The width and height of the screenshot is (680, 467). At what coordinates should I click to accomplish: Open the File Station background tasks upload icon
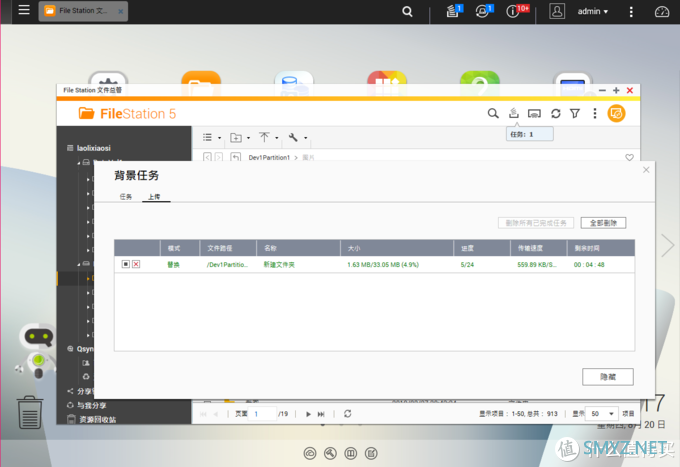pyautogui.click(x=513, y=114)
